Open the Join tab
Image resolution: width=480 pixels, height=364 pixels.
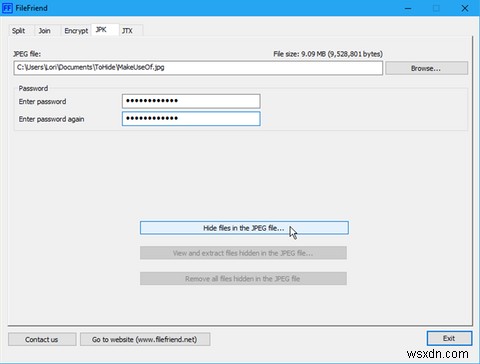click(44, 31)
